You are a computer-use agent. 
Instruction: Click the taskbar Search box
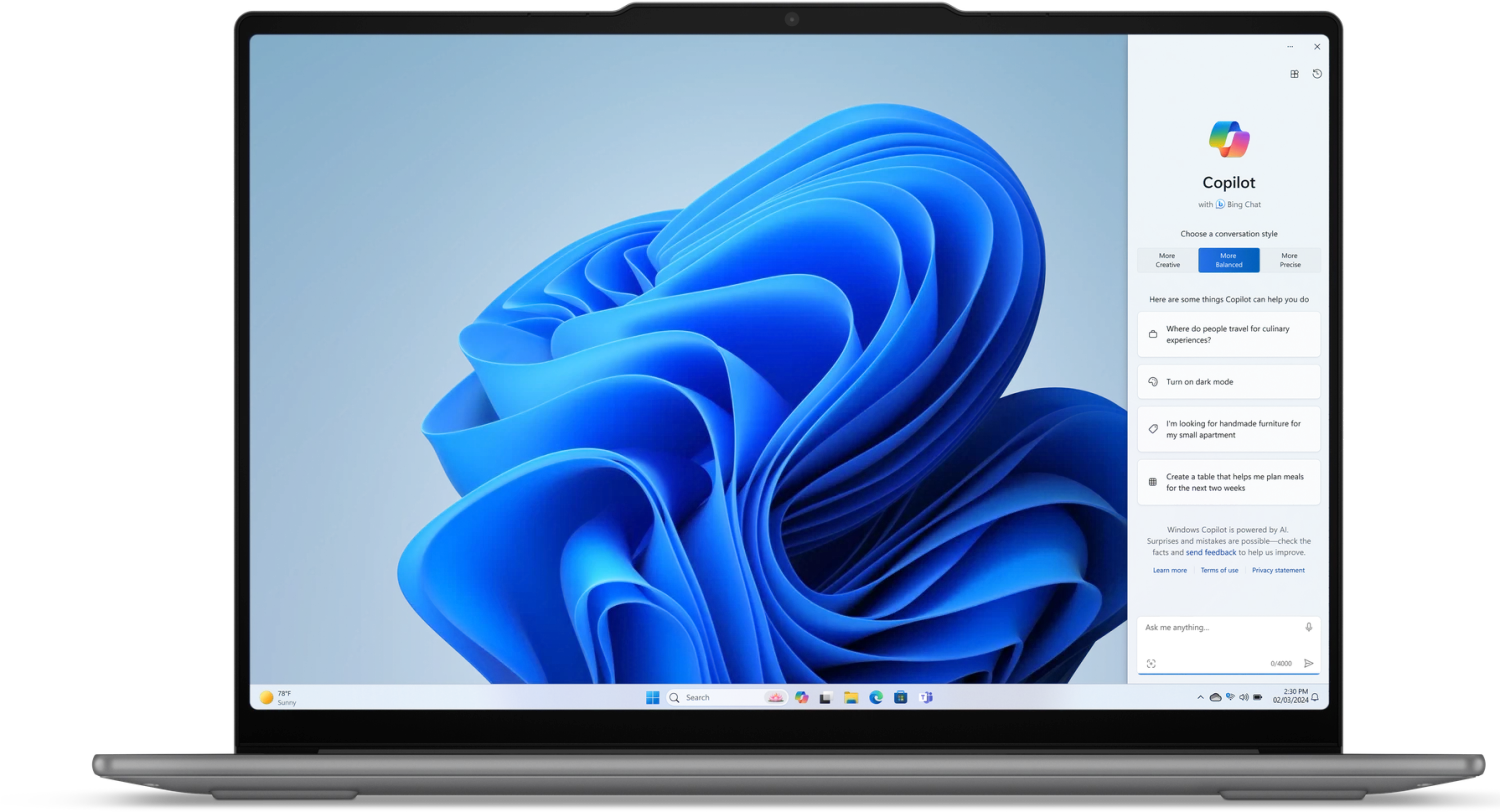[698, 697]
